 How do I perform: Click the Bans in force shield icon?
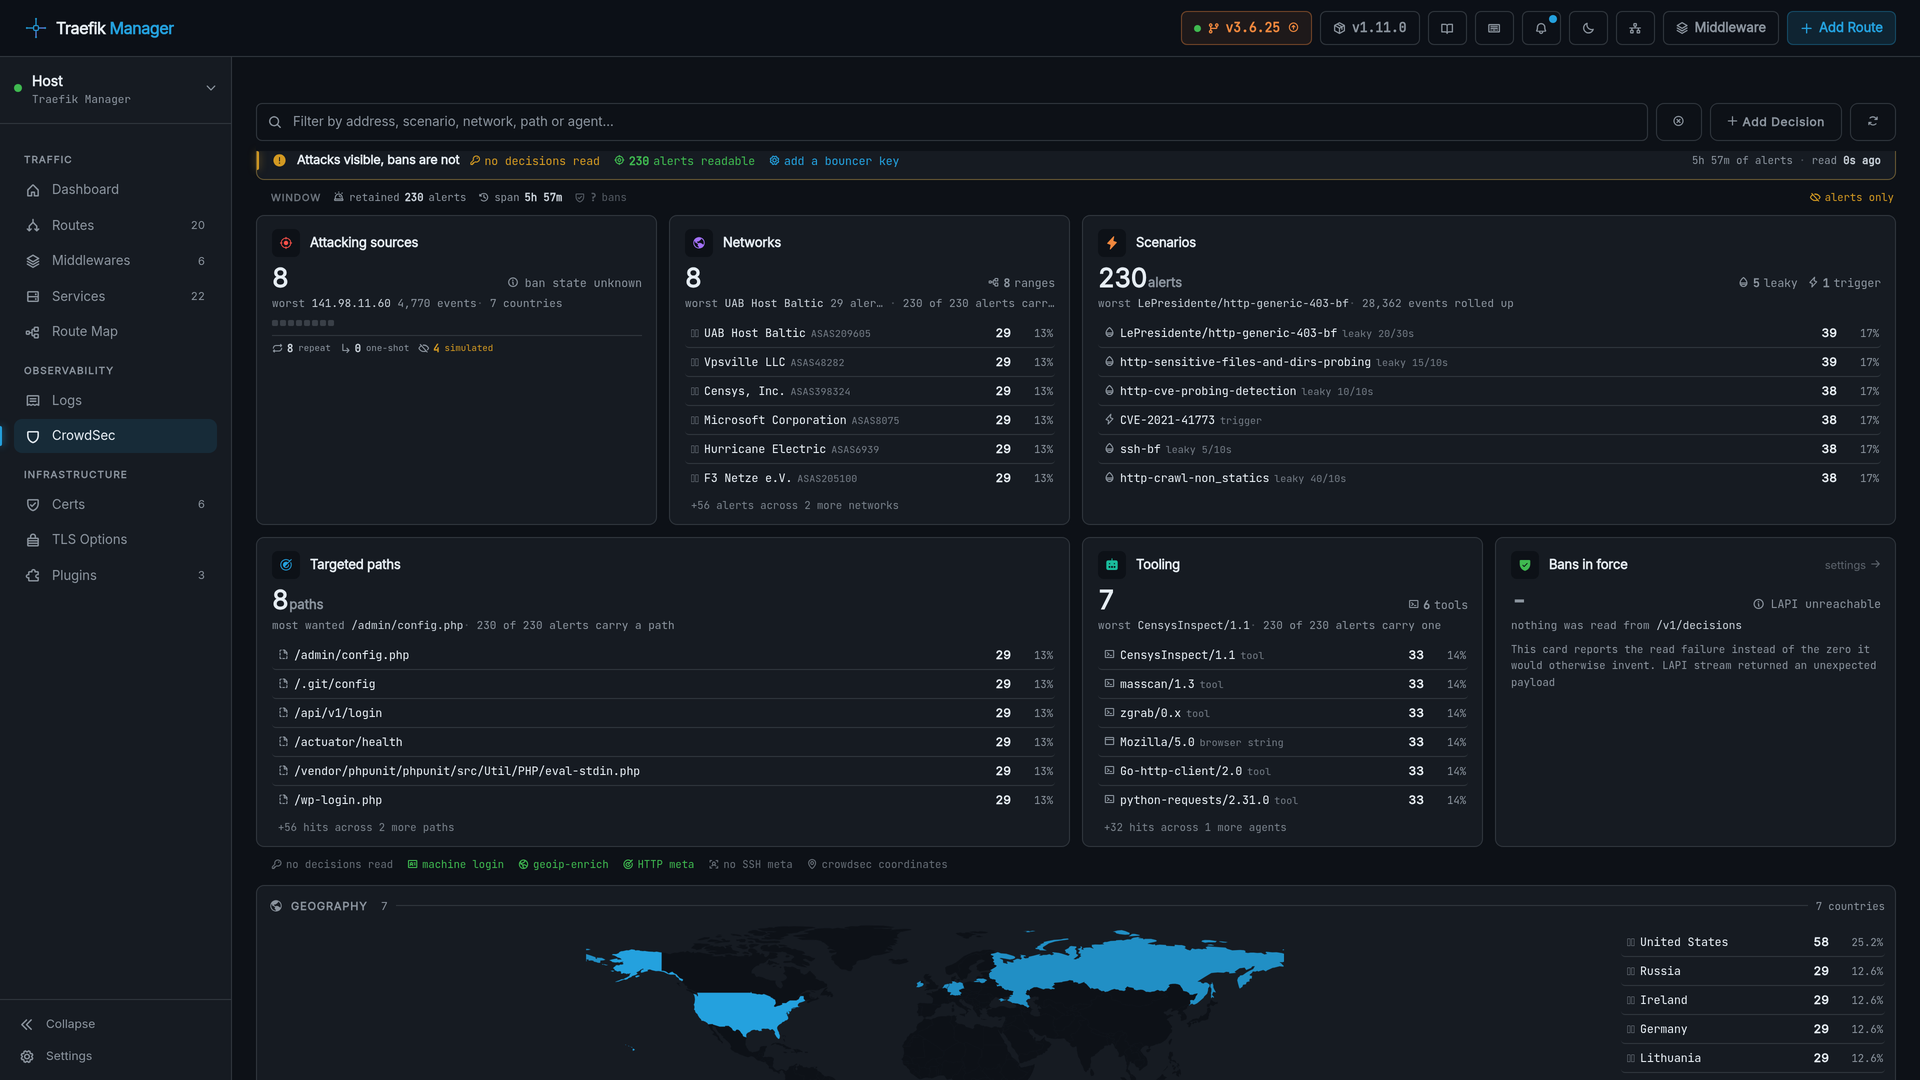point(1525,565)
